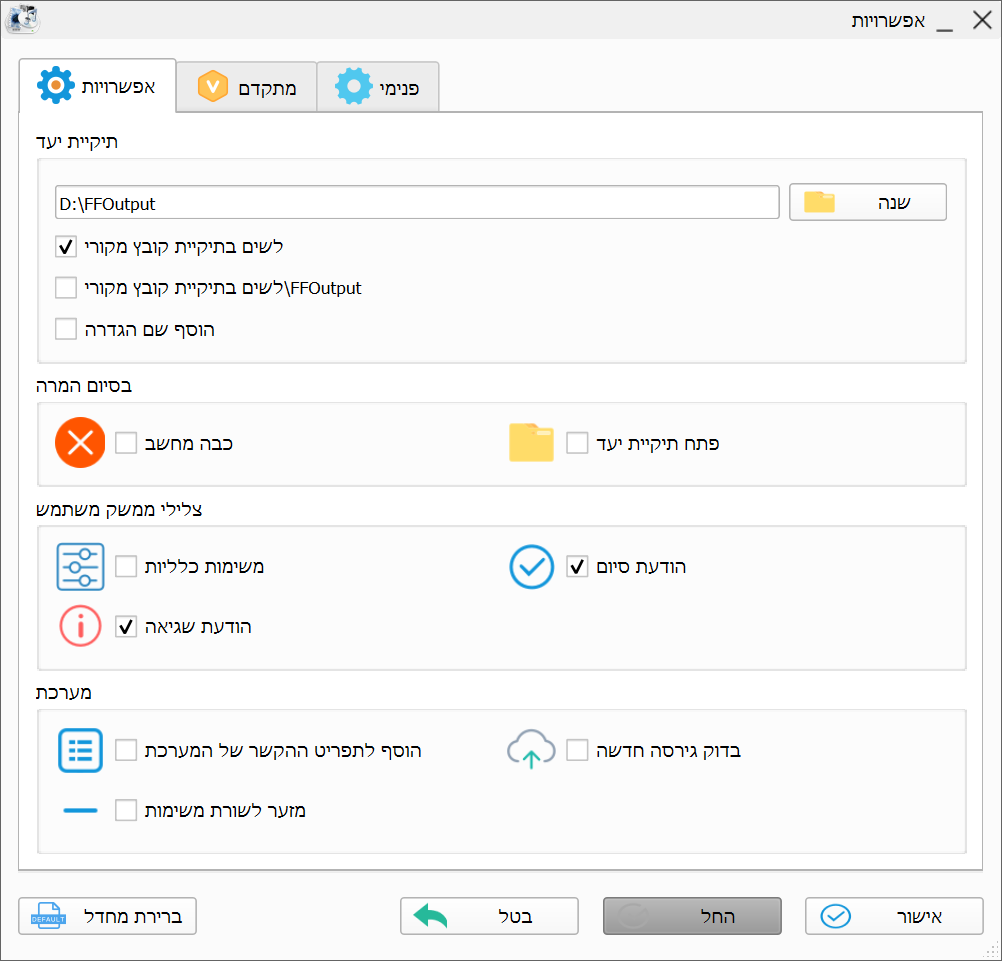Screen dimensions: 1002x961
Task: Click the yellow folder icon beside פתח תיקיית יעד
Action: 531,442
